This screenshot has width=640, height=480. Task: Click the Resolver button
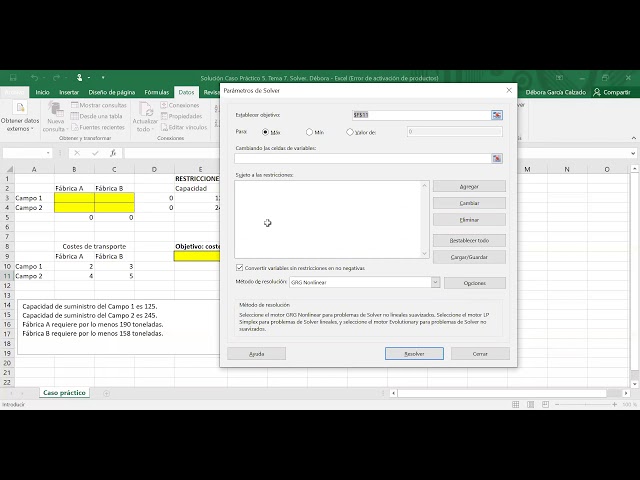(414, 353)
